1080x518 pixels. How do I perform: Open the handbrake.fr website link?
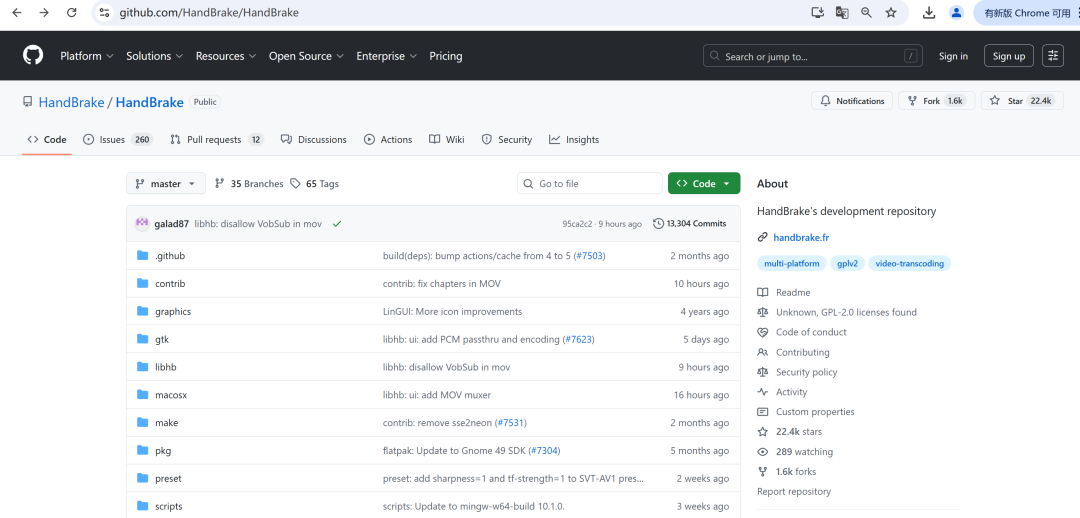pos(800,238)
